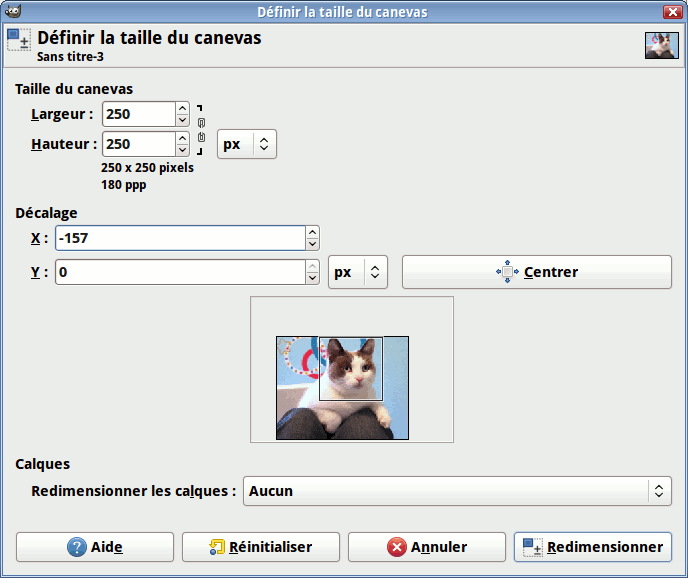This screenshot has height=578, width=688.
Task: Click the Y offset input field
Action: 180,272
